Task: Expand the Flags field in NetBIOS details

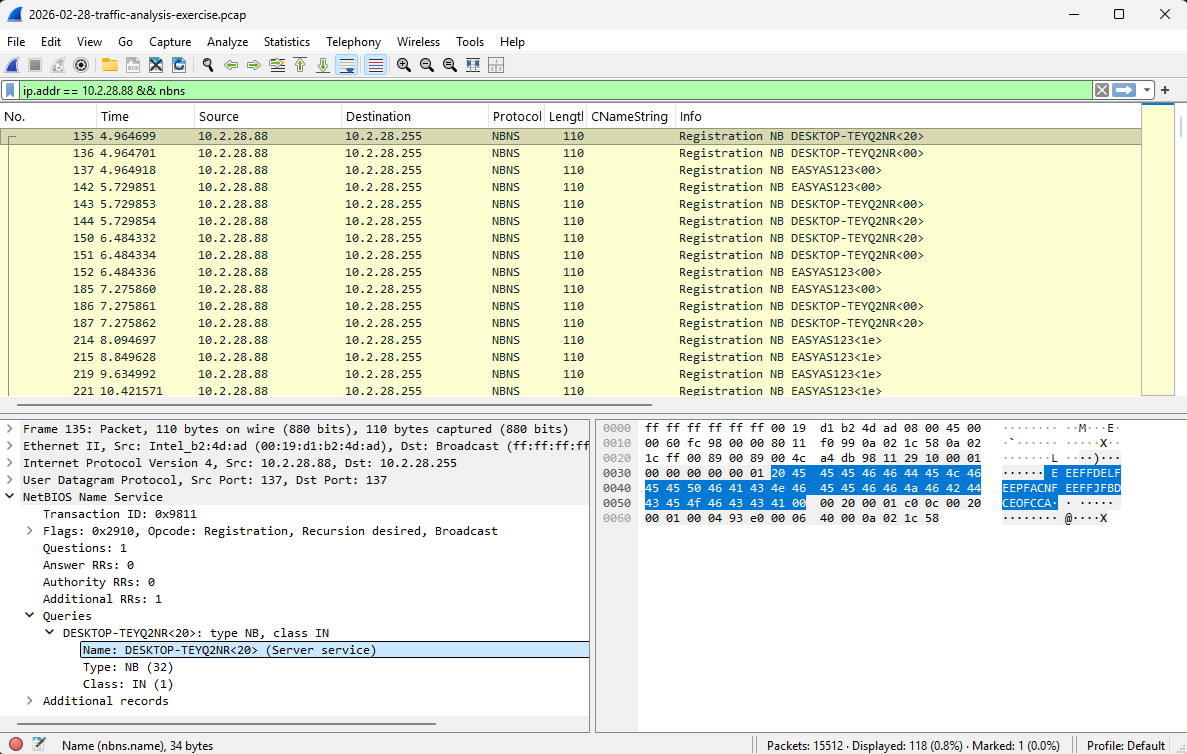Action: click(30, 531)
